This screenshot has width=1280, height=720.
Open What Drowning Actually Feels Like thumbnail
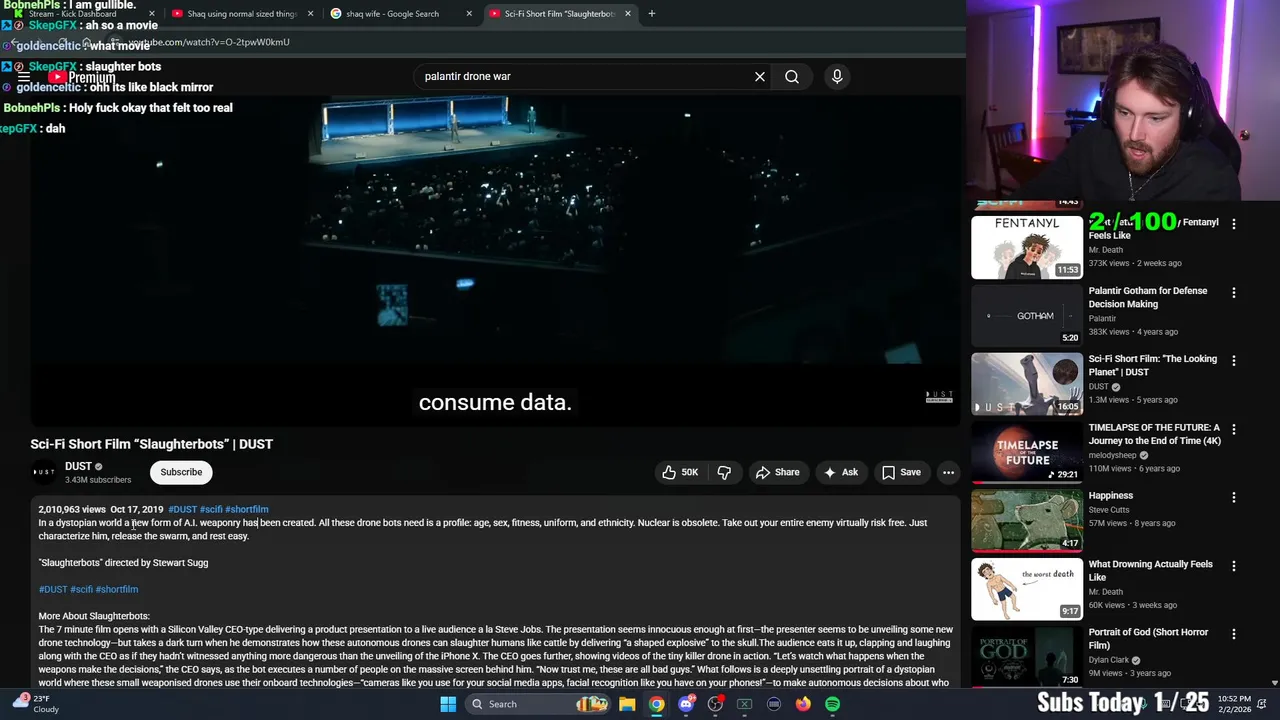point(1026,588)
